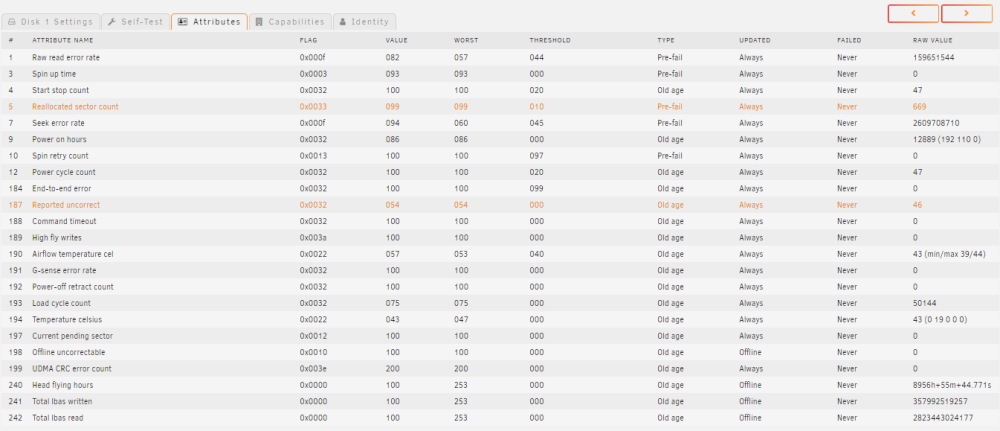This screenshot has height=431, width=1000.
Task: Click raw value 46 for Reported uncorrect
Action: pyautogui.click(x=917, y=205)
